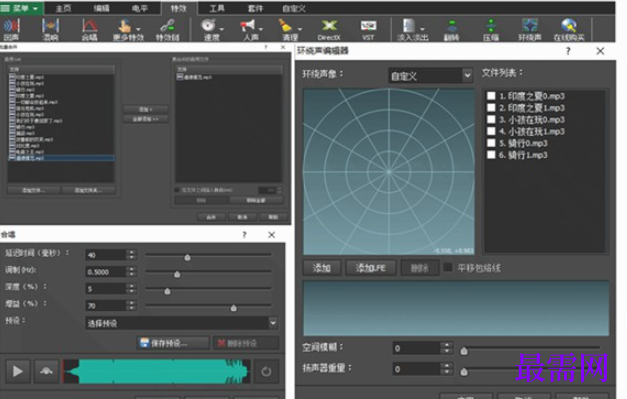Adjust the 空间模糊 slider handle
627x399 pixels.
click(464, 351)
